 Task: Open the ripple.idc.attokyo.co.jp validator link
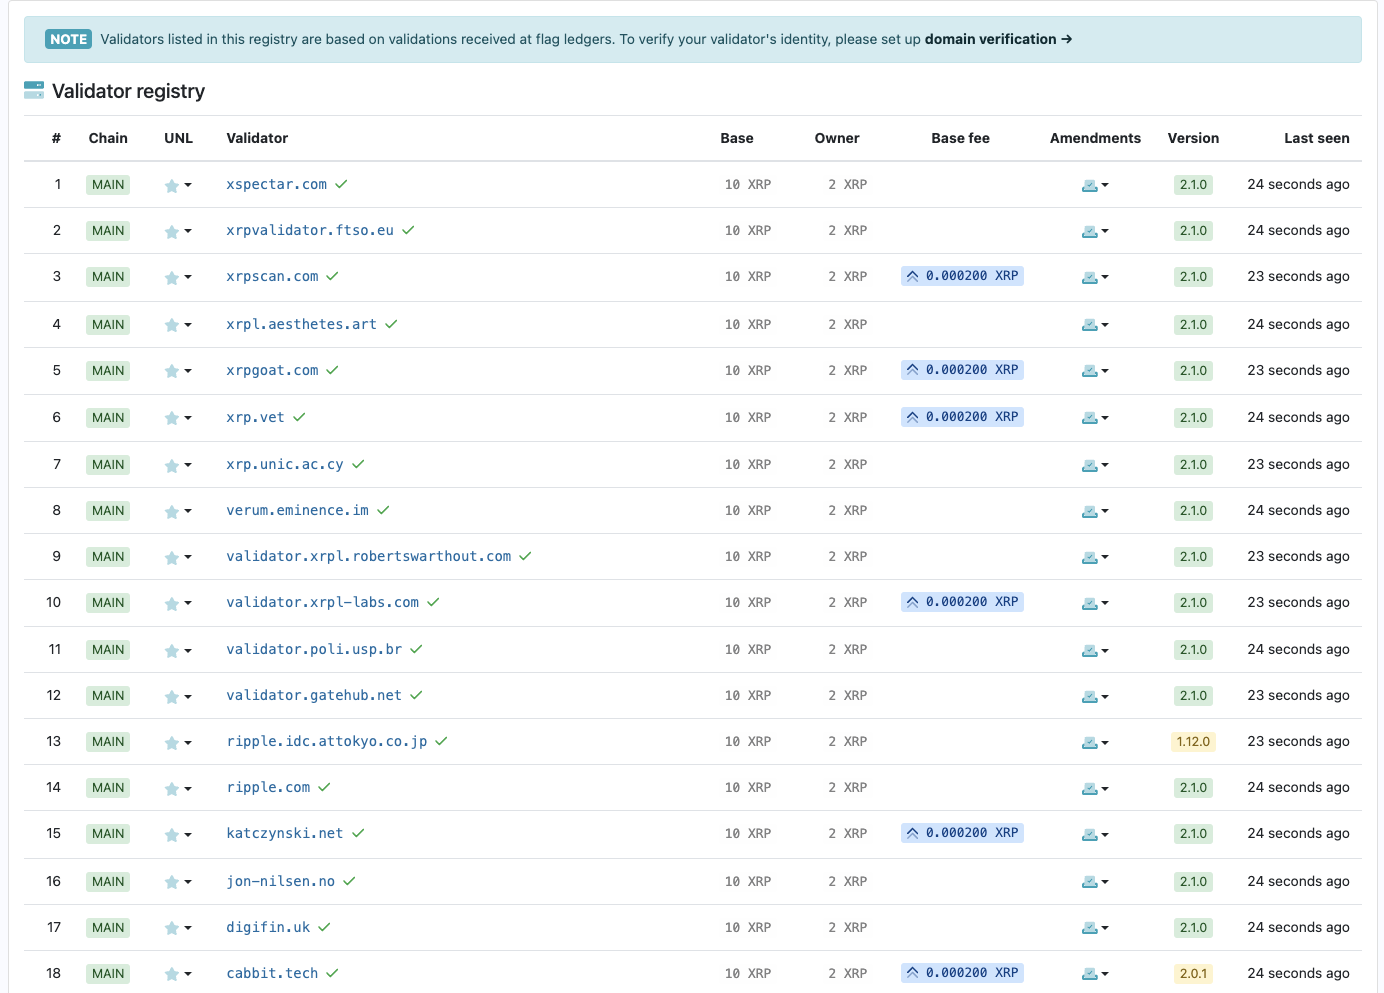(x=326, y=741)
